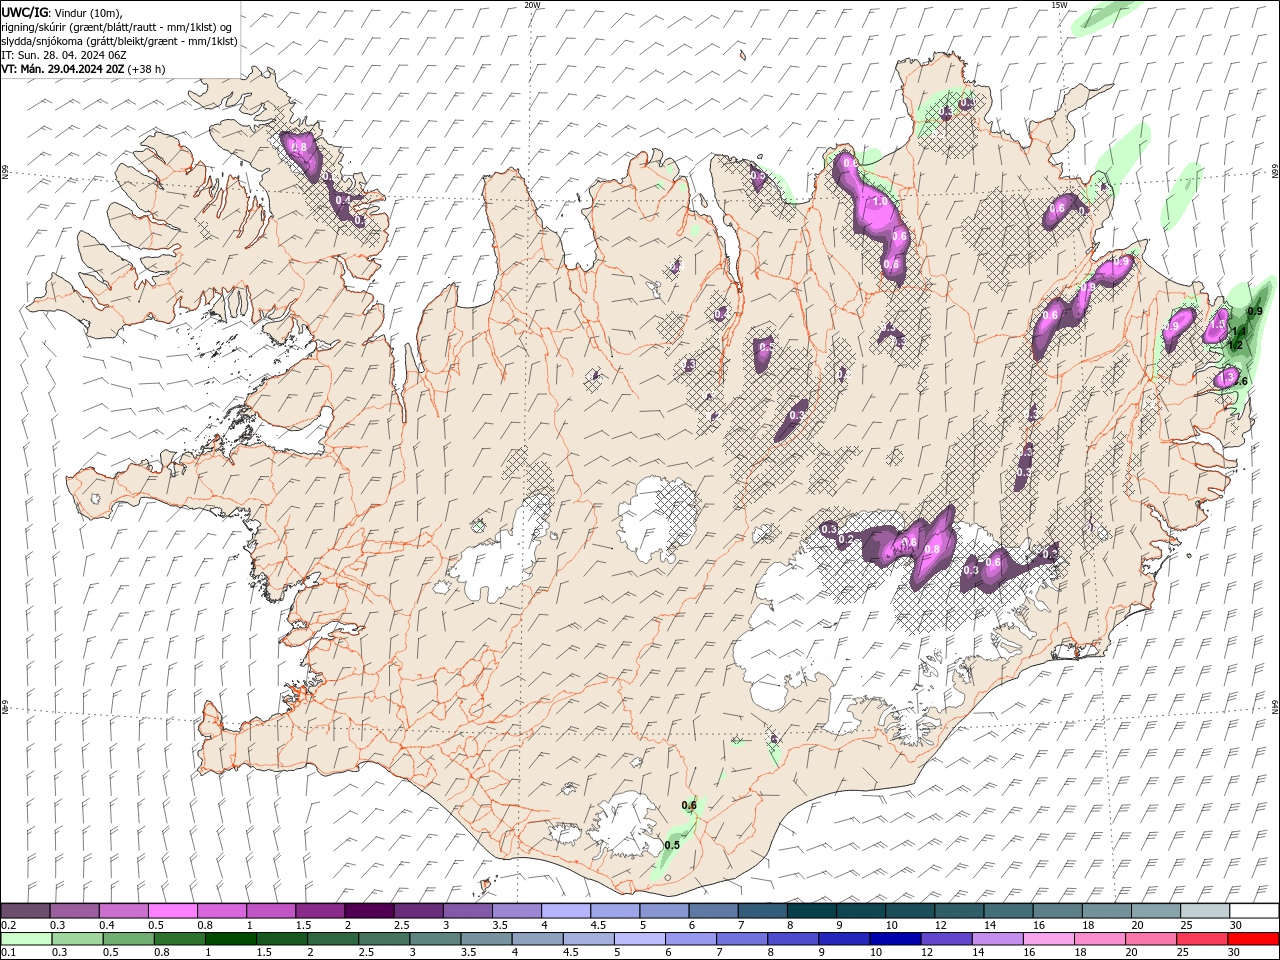Click the bright red lower swatch labeled 30
The image size is (1280, 960).
1253,939
